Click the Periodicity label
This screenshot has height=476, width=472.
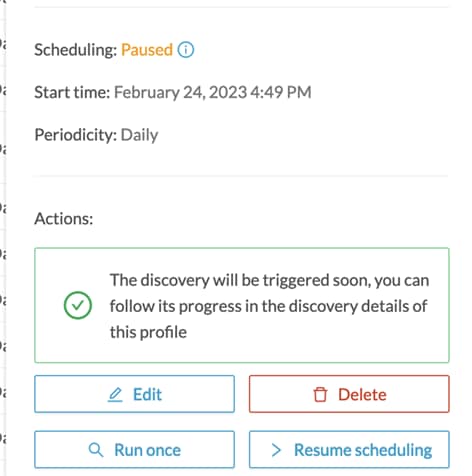76,135
